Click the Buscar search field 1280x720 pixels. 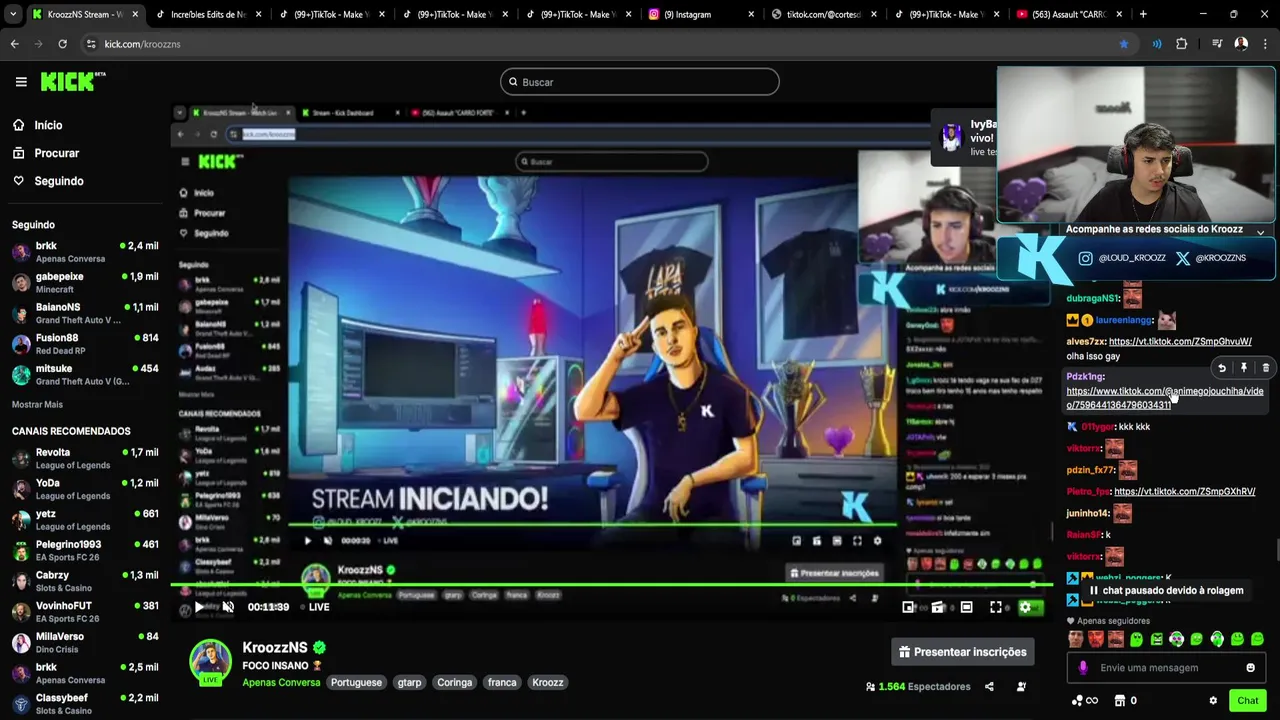(640, 82)
